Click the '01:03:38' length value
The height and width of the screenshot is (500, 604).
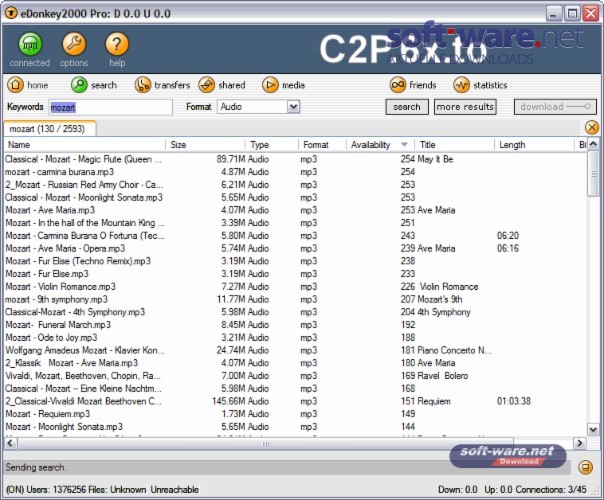(514, 401)
